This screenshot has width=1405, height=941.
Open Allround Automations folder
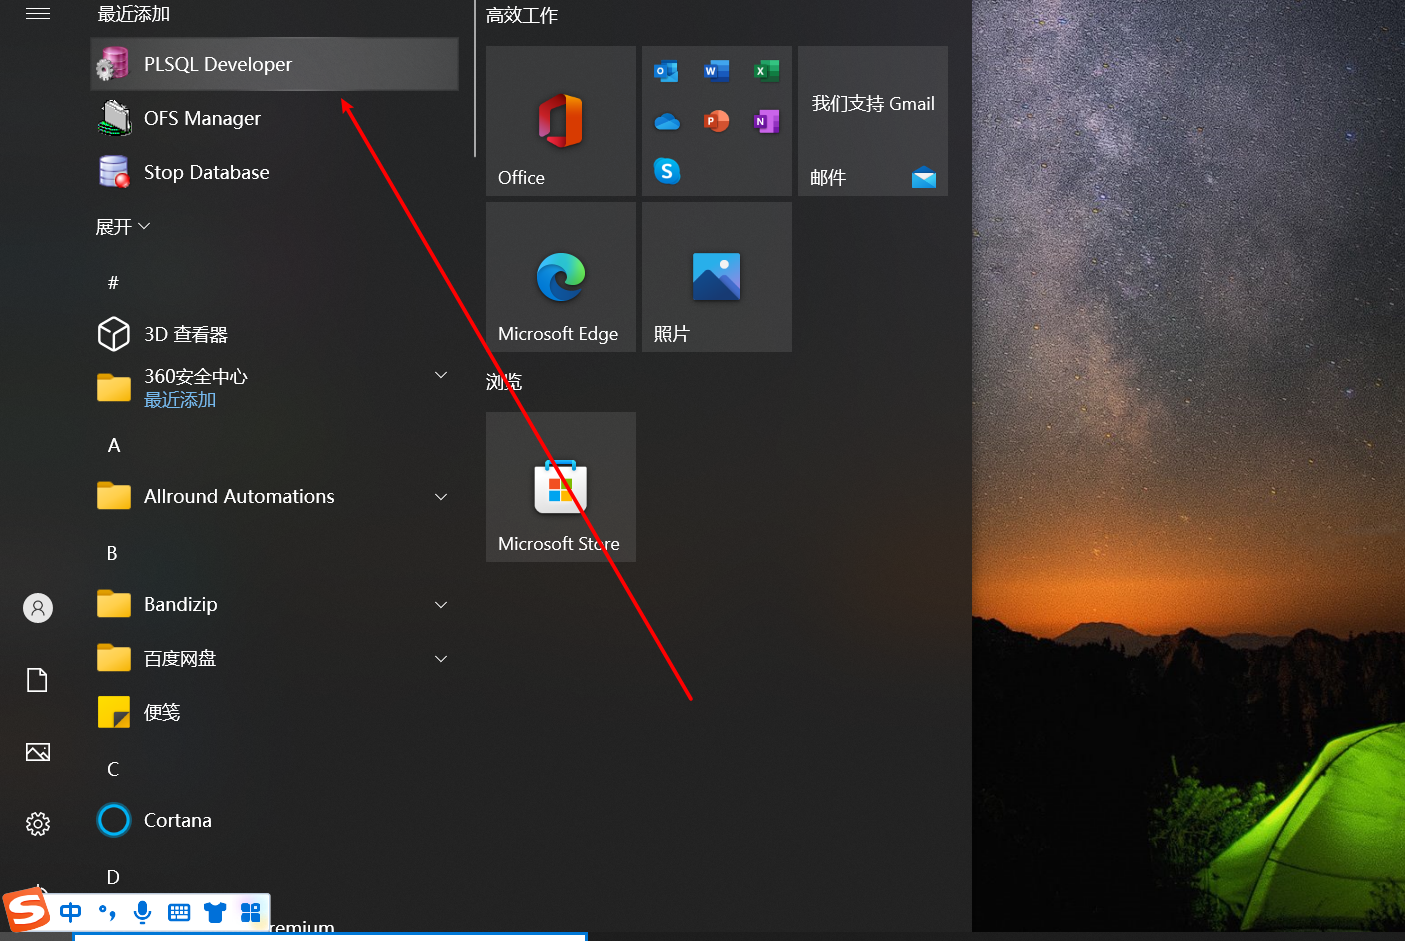point(274,496)
